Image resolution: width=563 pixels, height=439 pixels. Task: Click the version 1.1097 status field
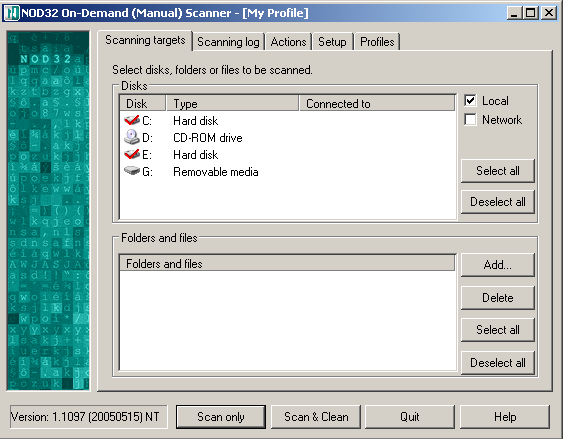(x=89, y=417)
